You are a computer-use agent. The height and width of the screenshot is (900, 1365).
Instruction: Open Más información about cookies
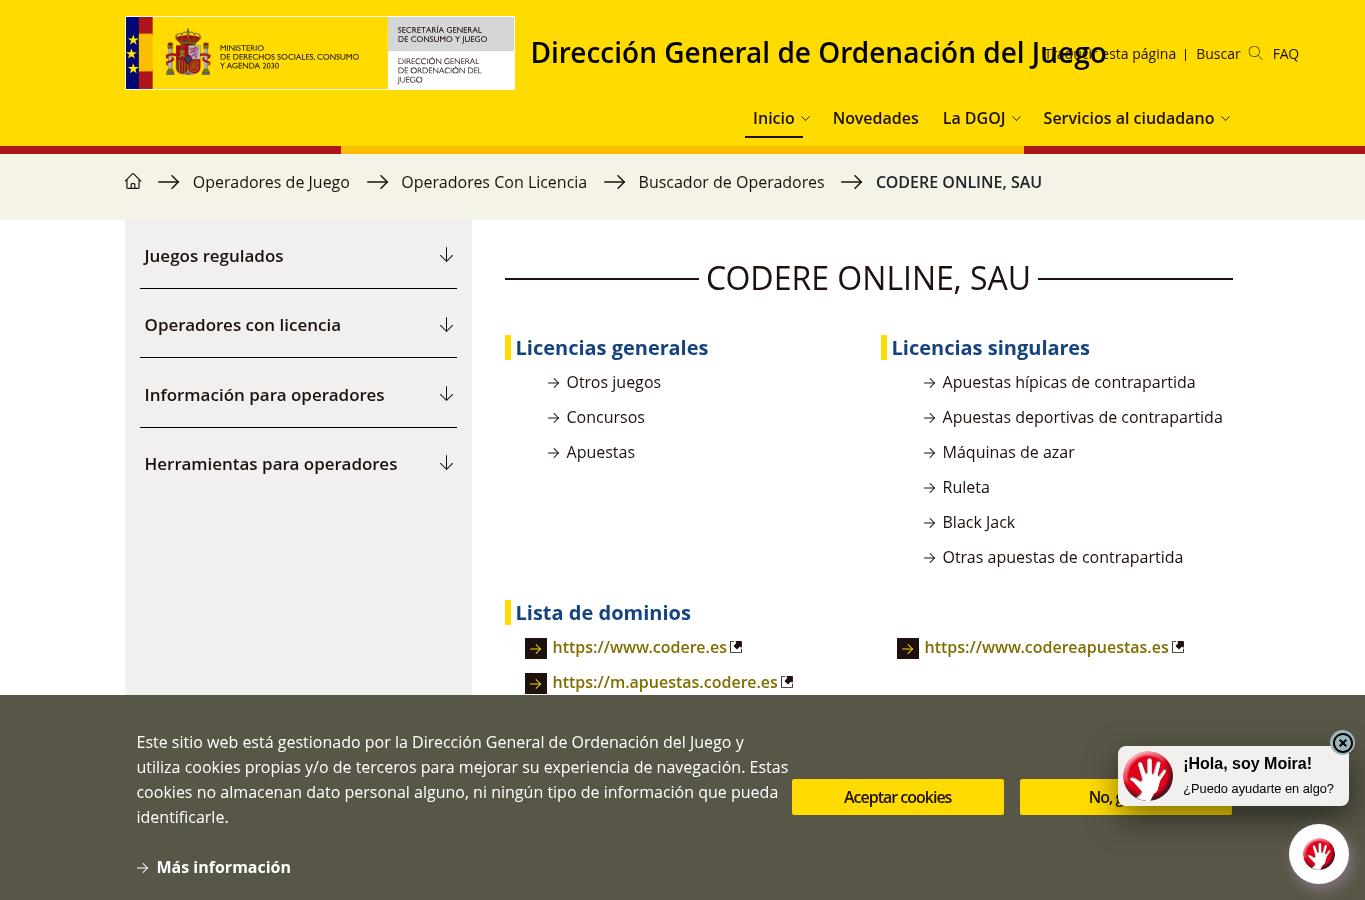(x=223, y=867)
